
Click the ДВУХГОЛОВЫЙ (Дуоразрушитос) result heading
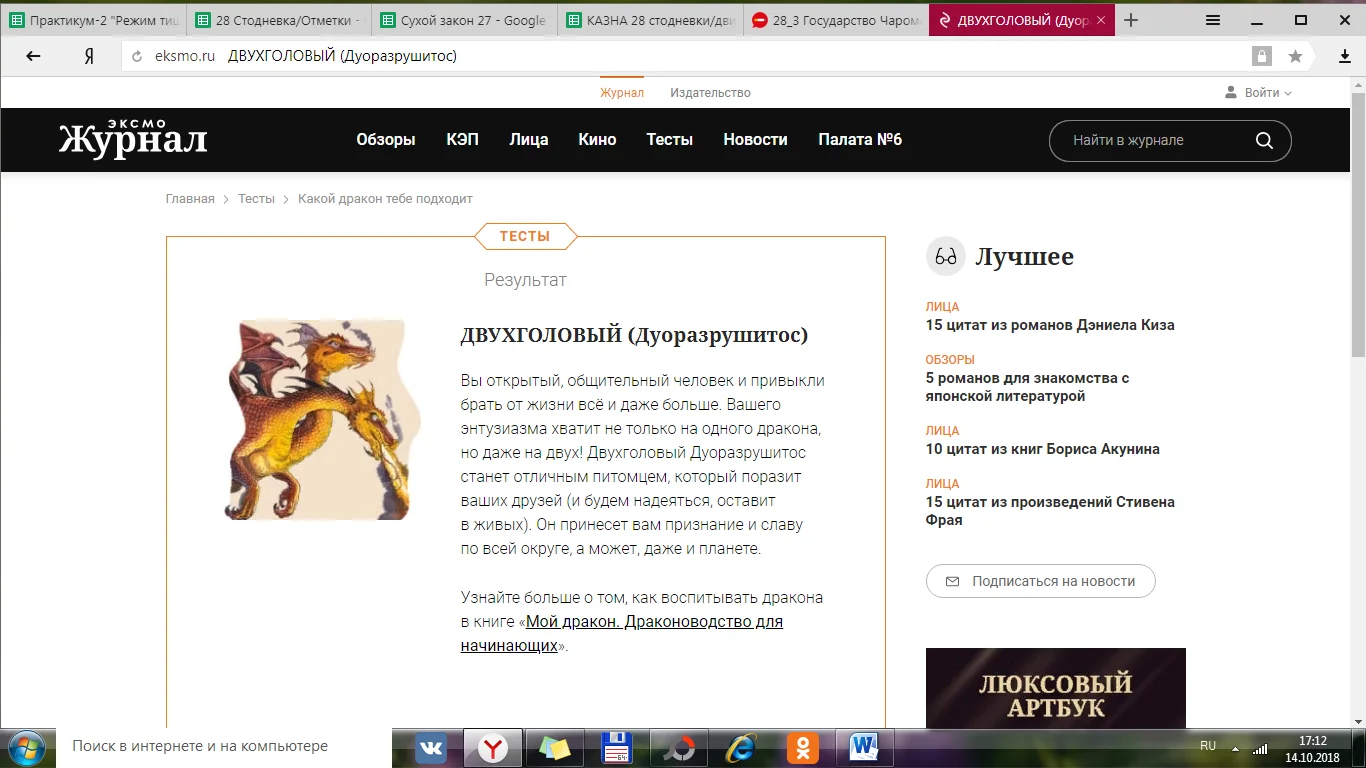click(x=634, y=335)
